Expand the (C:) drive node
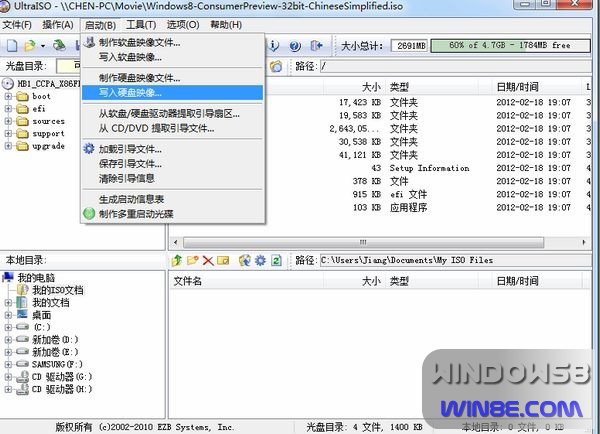Screen dimensions: 600x434 [x=8, y=327]
